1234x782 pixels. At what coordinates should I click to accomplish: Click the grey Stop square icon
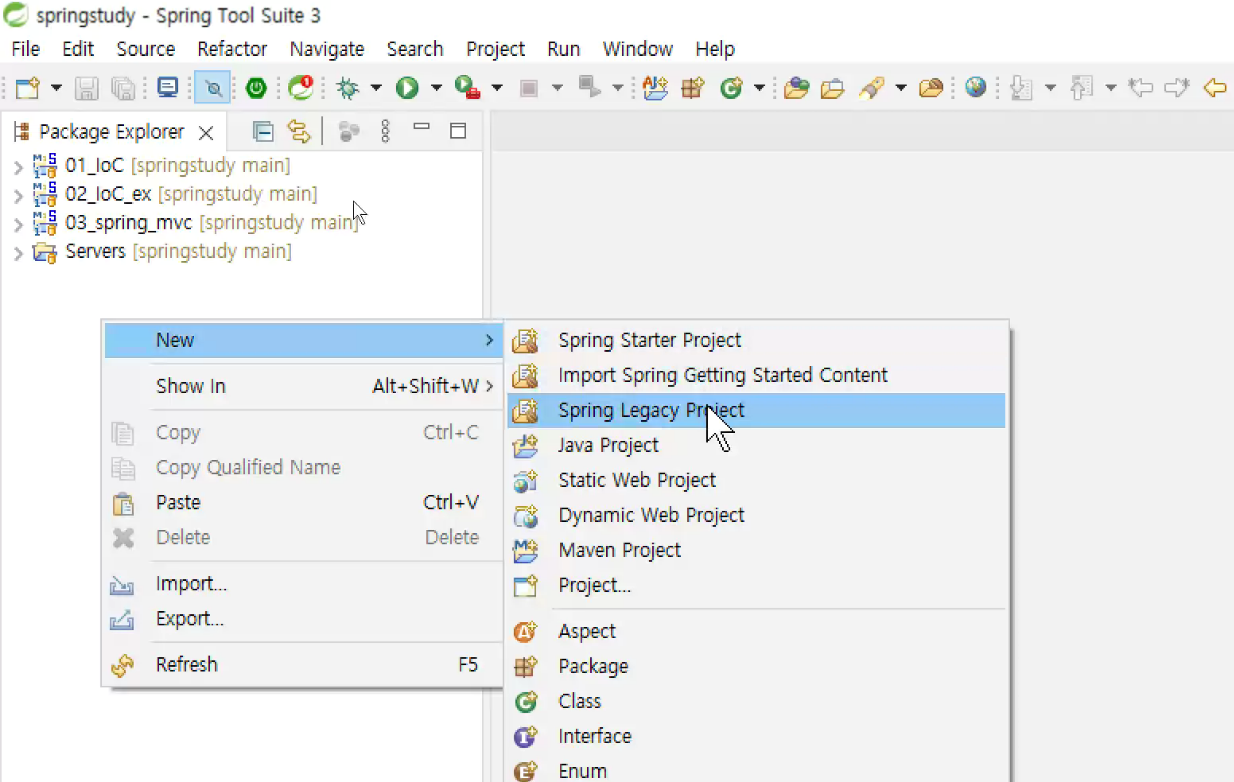(529, 88)
